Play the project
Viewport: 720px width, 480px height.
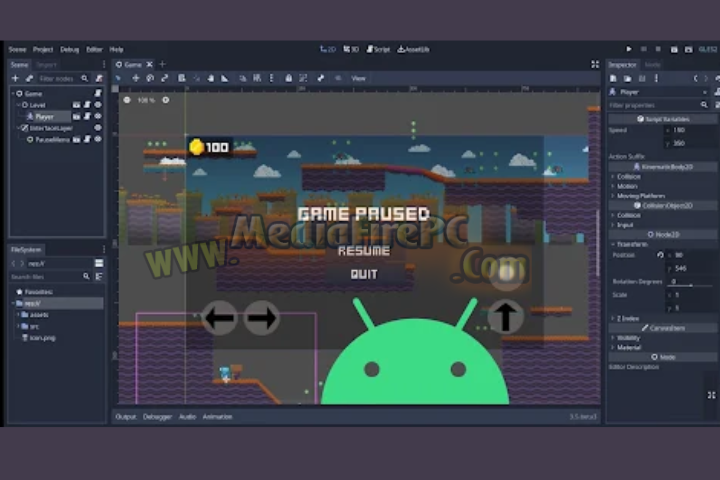tap(629, 49)
